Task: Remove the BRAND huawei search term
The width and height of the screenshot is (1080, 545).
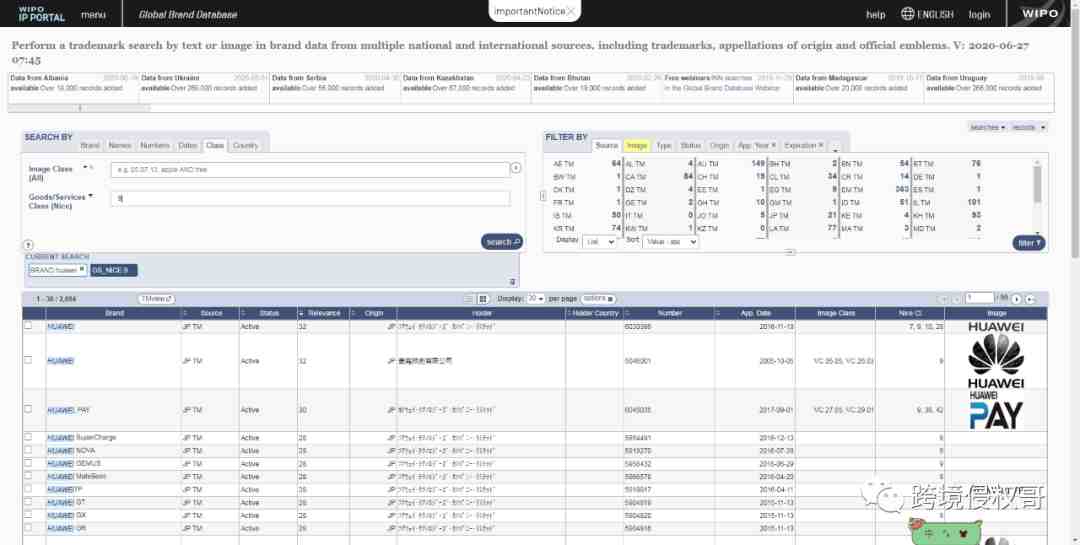Action: 82,269
